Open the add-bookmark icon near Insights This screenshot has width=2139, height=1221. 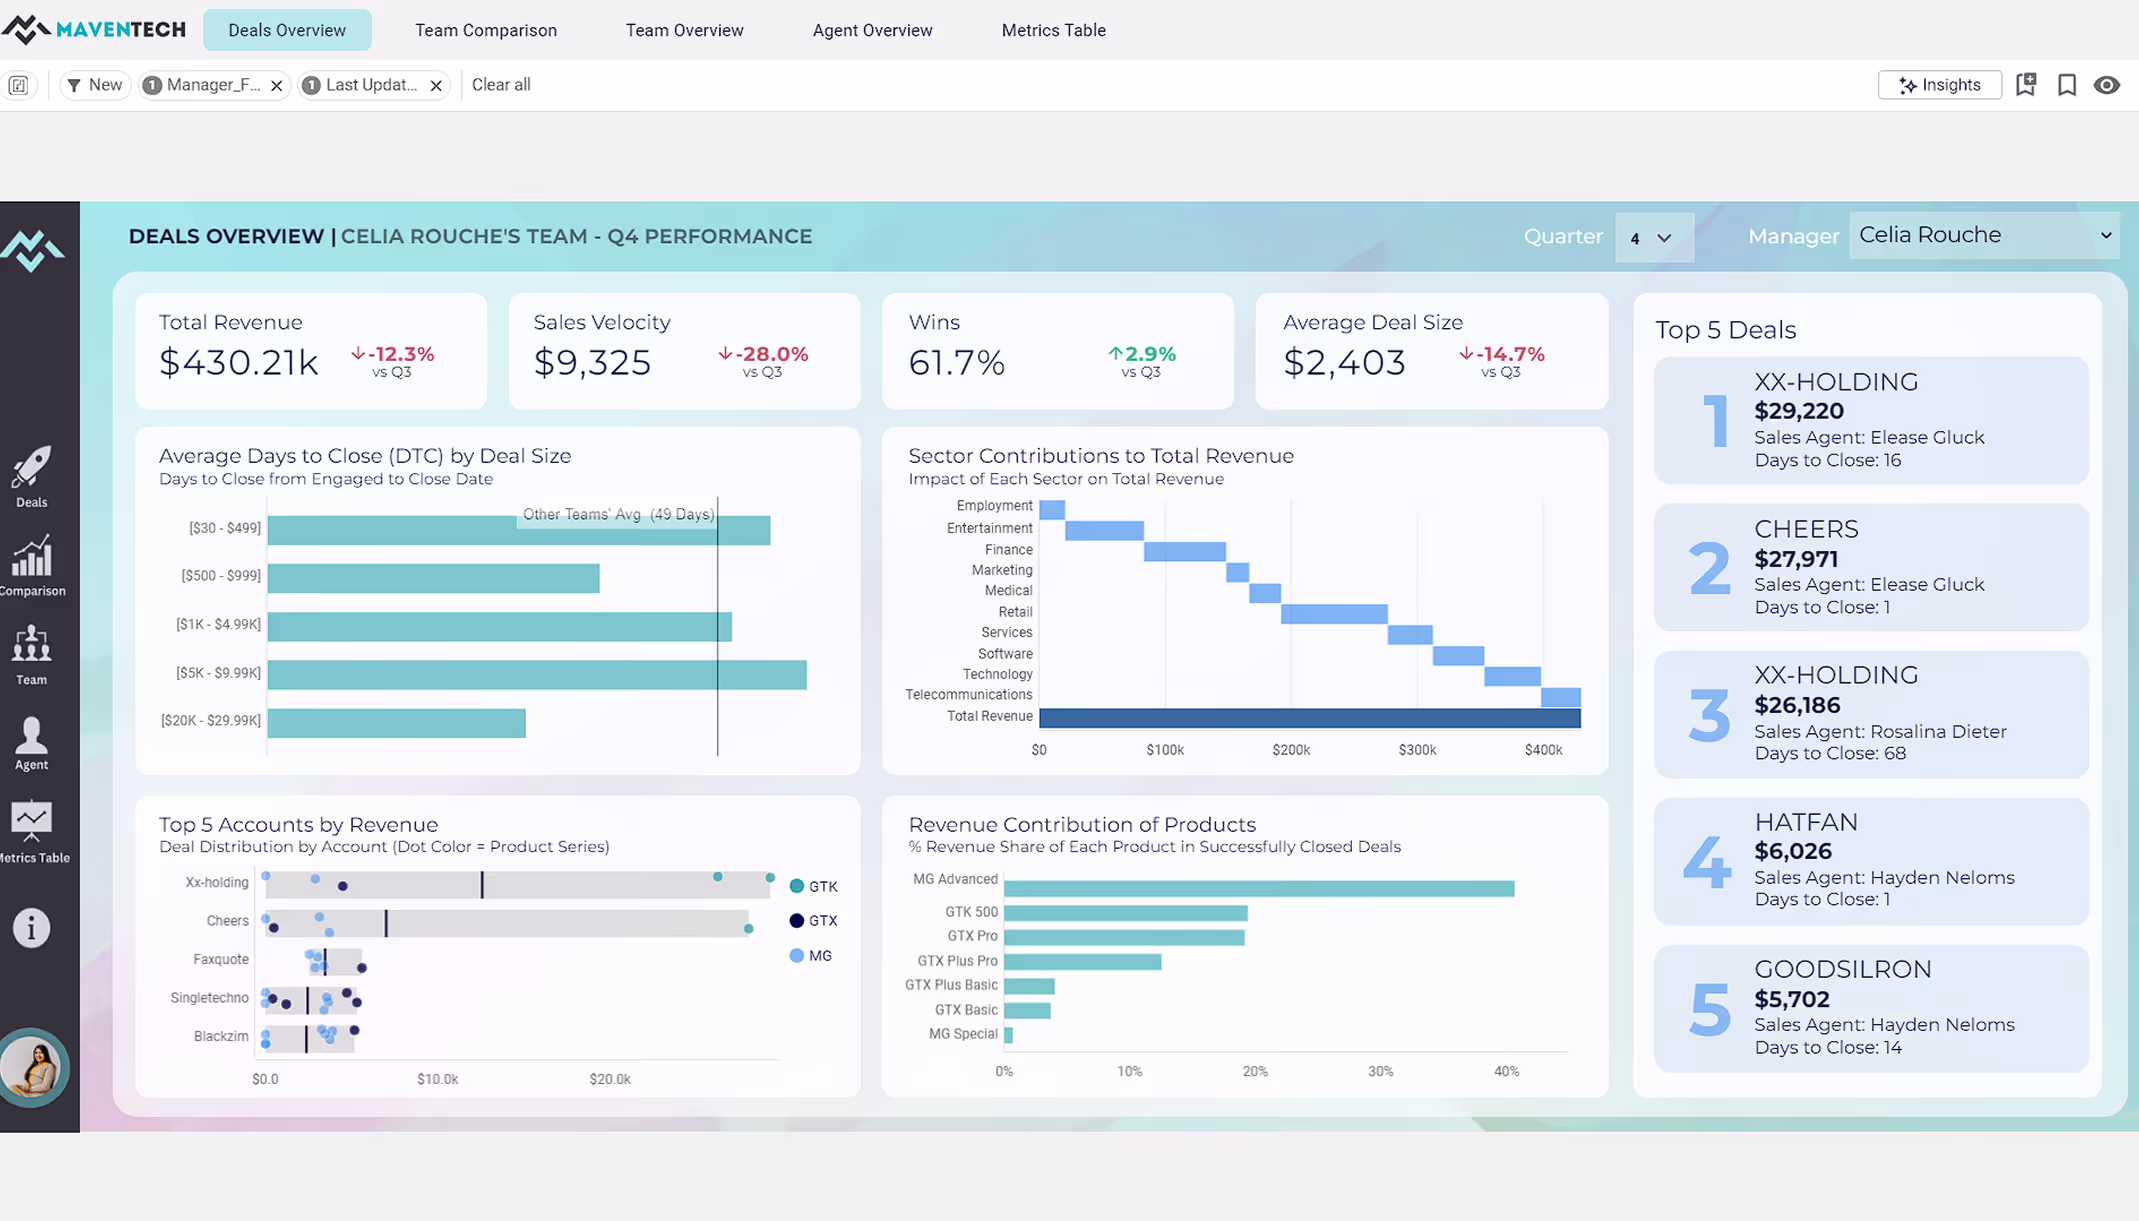(x=2026, y=85)
